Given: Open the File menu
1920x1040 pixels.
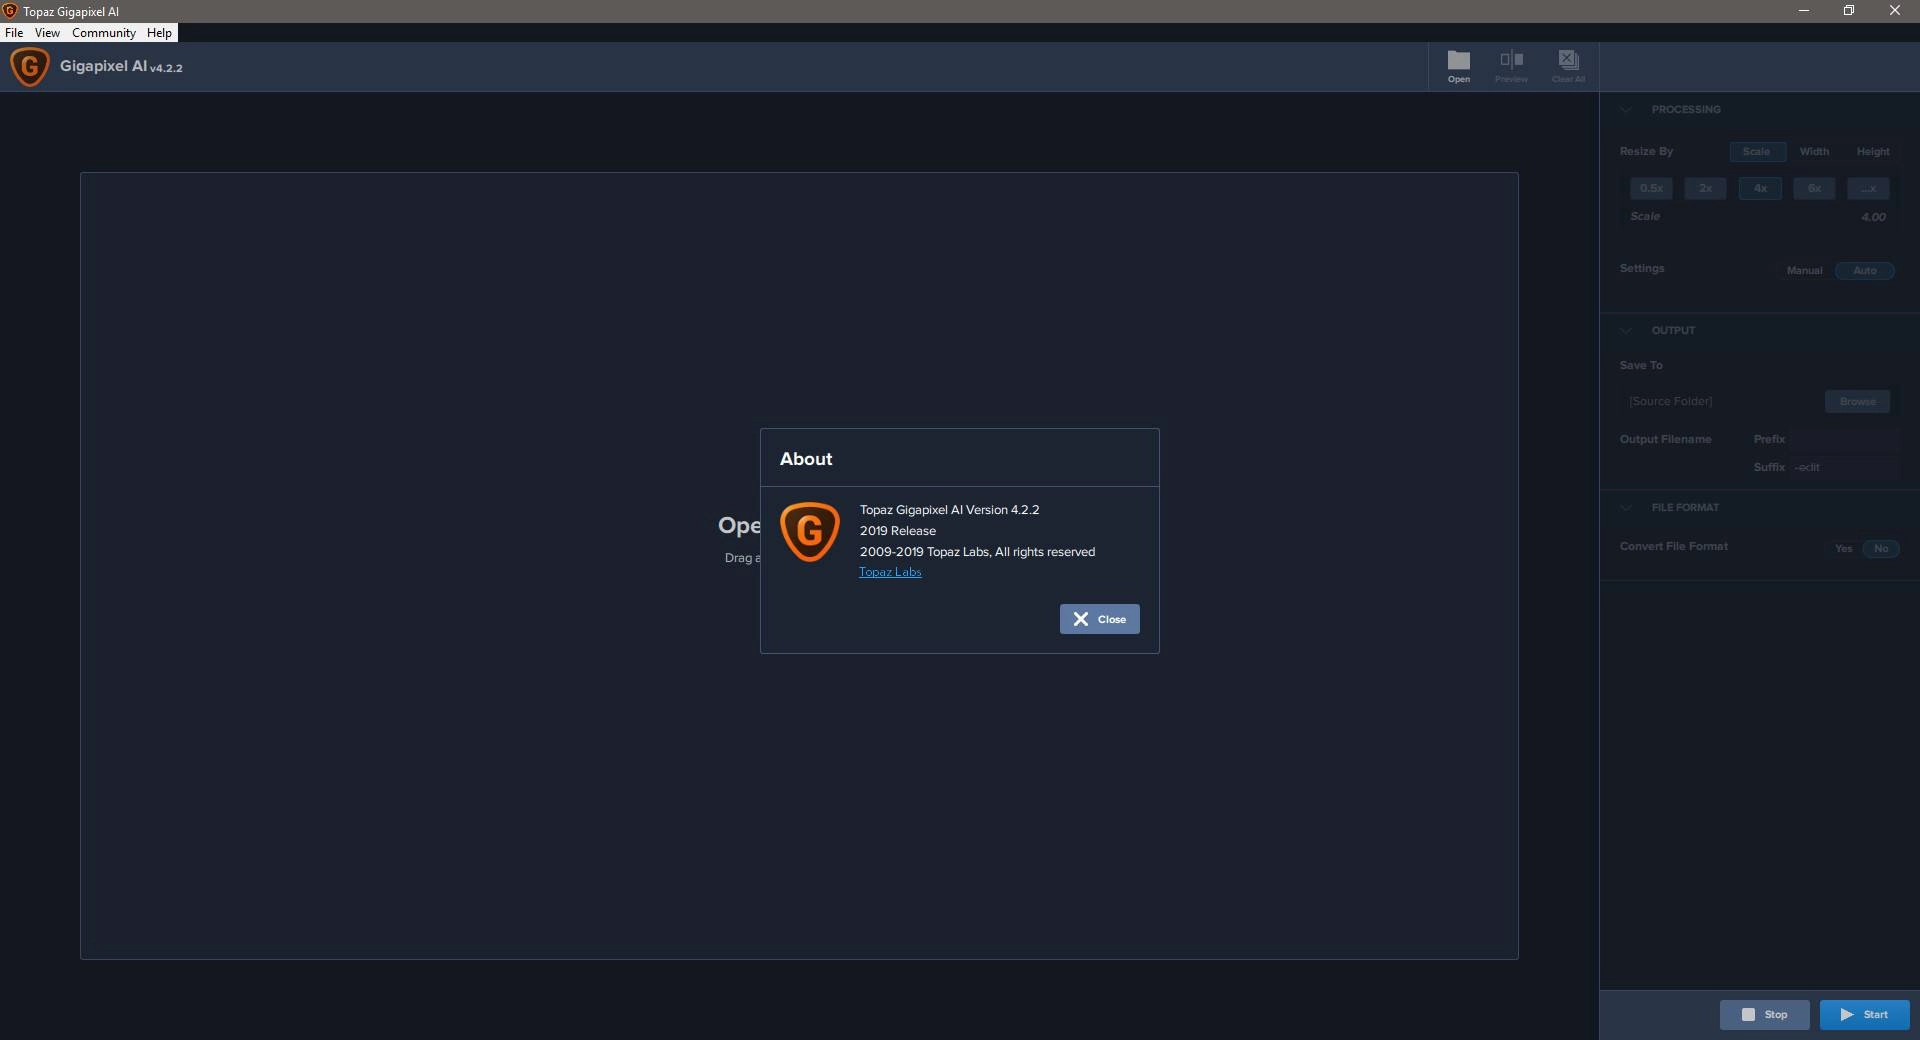Looking at the screenshot, I should pyautogui.click(x=14, y=32).
